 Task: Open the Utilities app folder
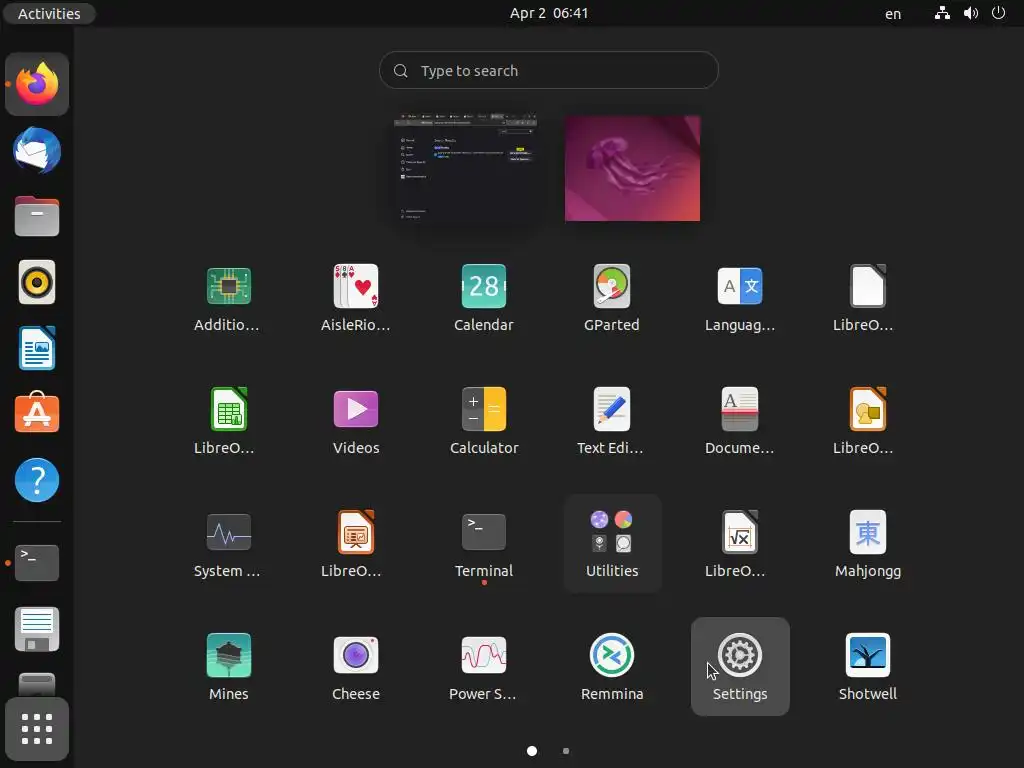click(x=612, y=543)
